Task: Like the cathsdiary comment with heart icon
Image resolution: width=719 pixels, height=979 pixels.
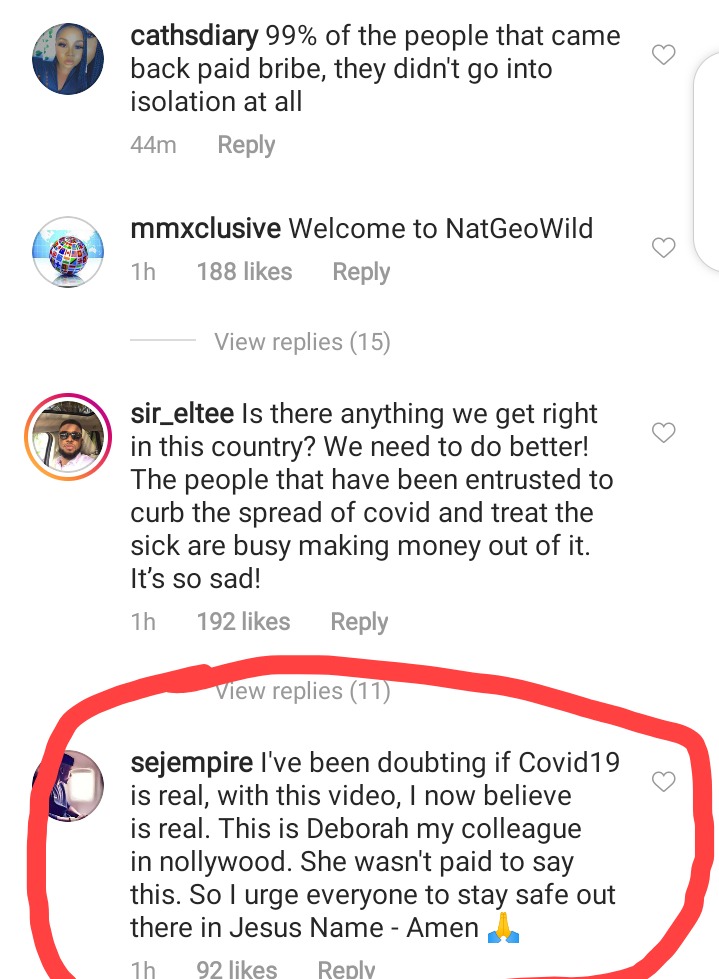Action: [x=663, y=55]
